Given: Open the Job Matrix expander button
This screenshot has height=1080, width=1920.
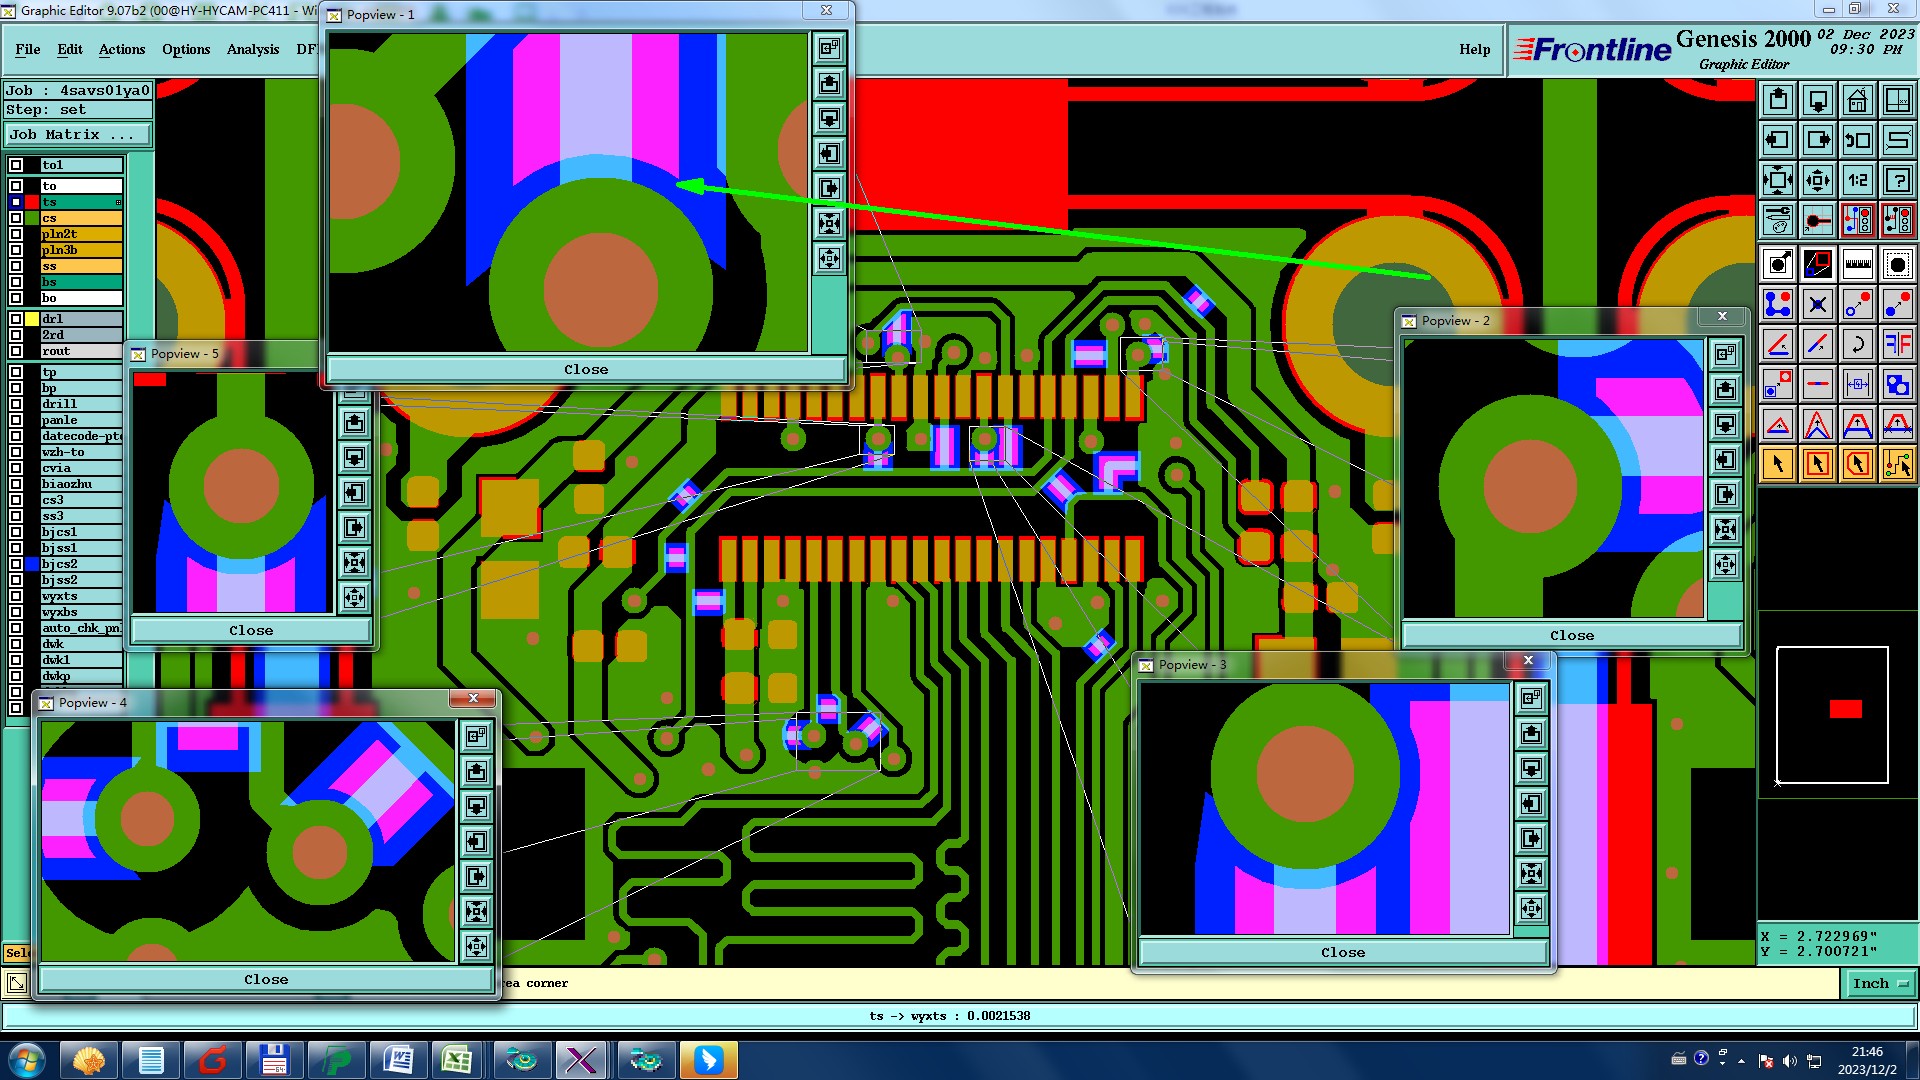Looking at the screenshot, I should point(78,135).
